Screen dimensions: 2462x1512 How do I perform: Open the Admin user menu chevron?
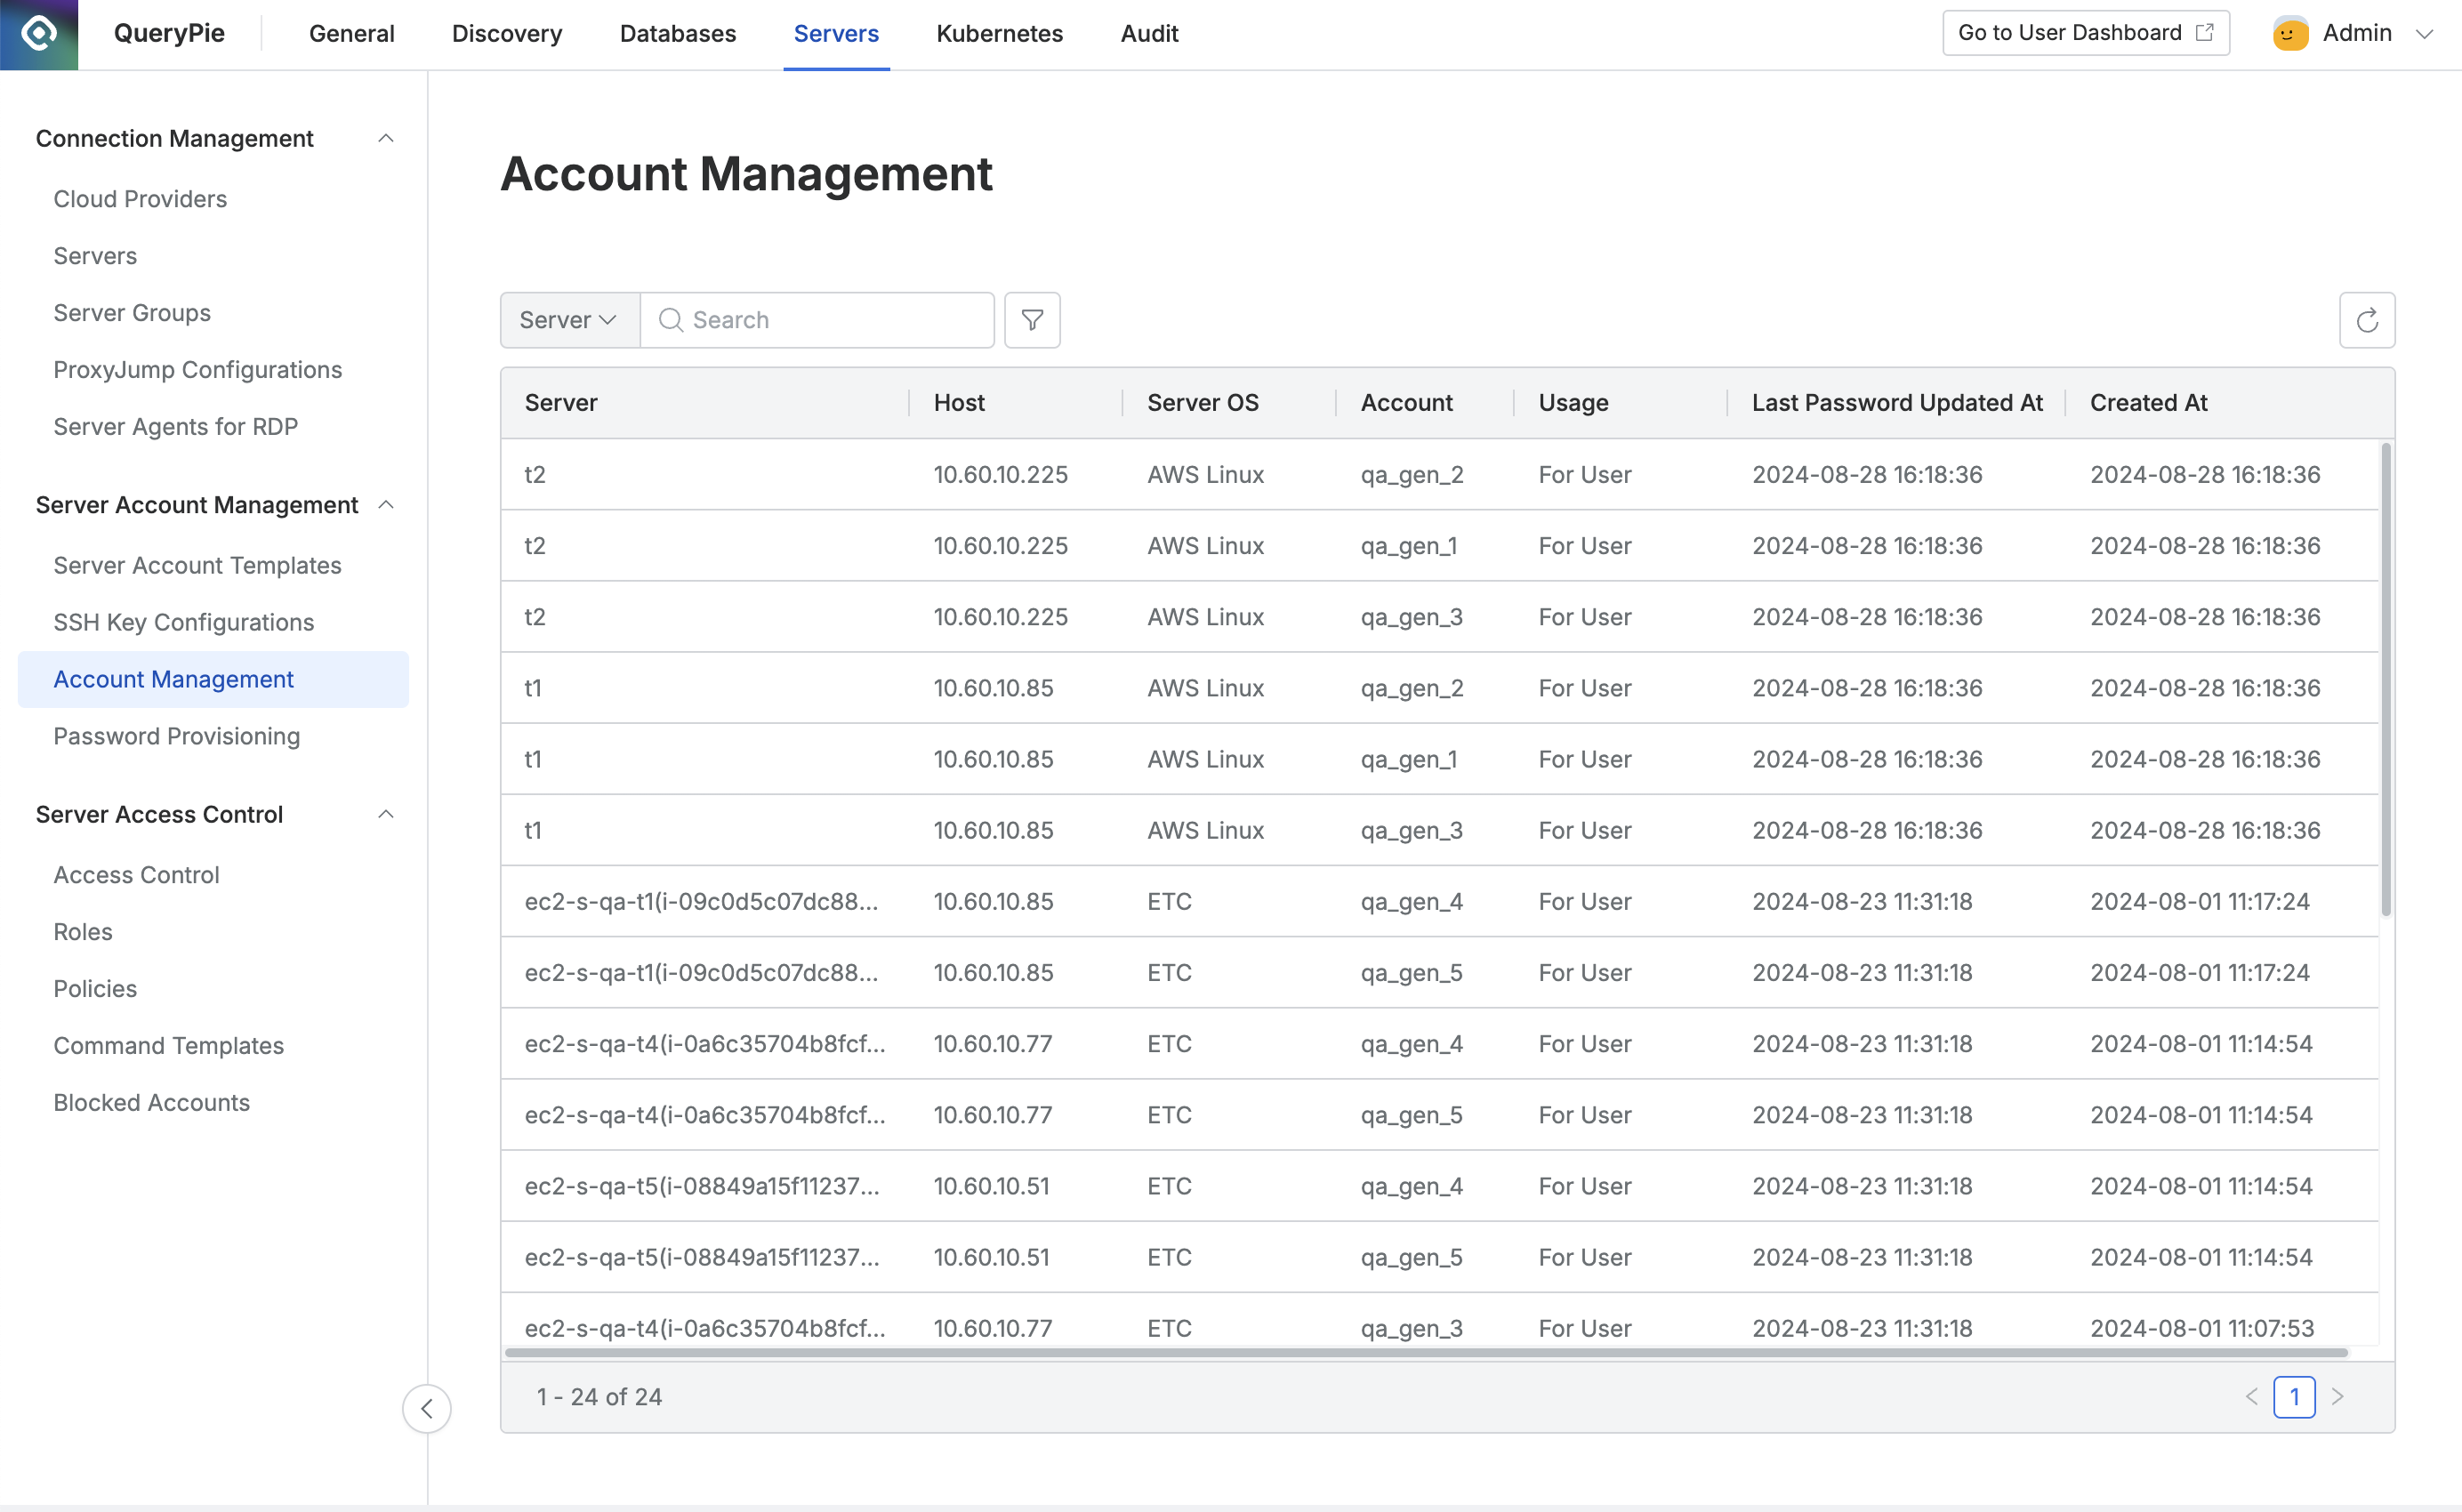coord(2424,33)
